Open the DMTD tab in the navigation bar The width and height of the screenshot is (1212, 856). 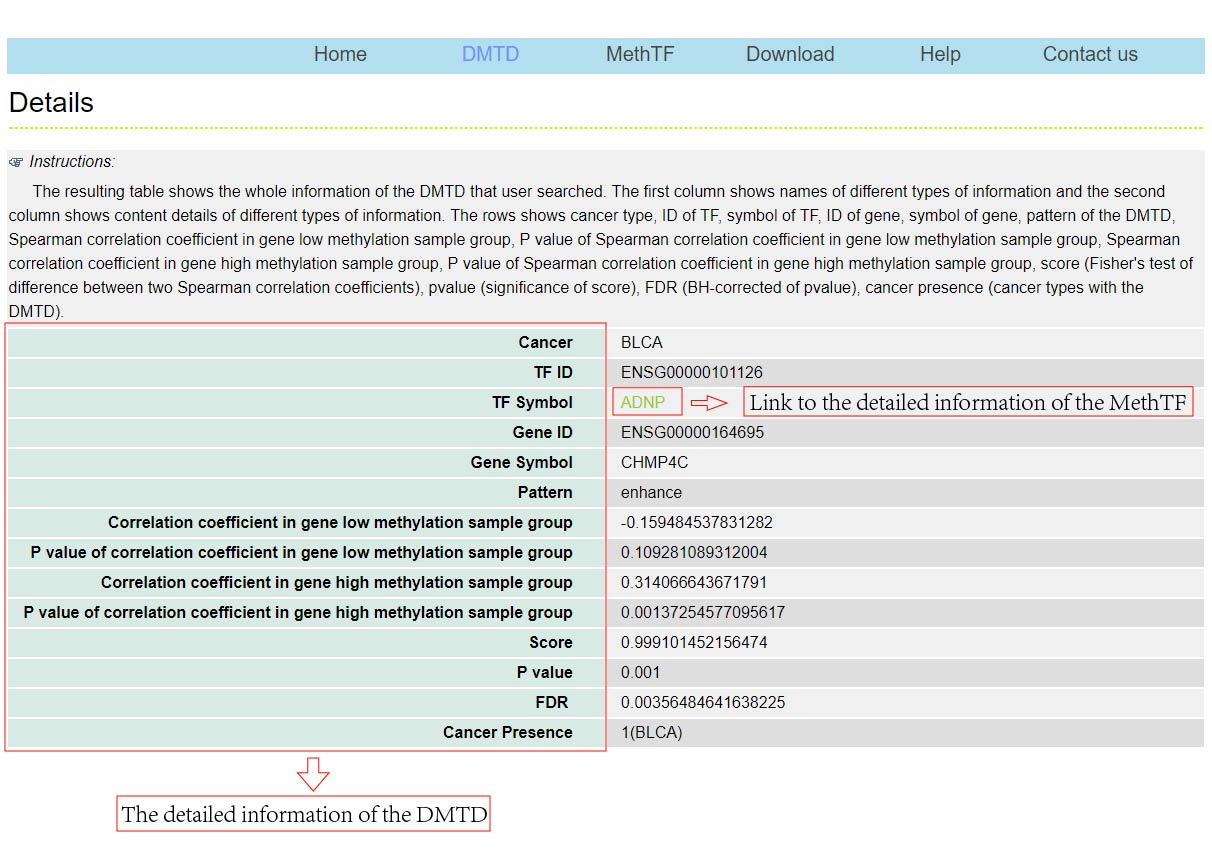[x=490, y=55]
